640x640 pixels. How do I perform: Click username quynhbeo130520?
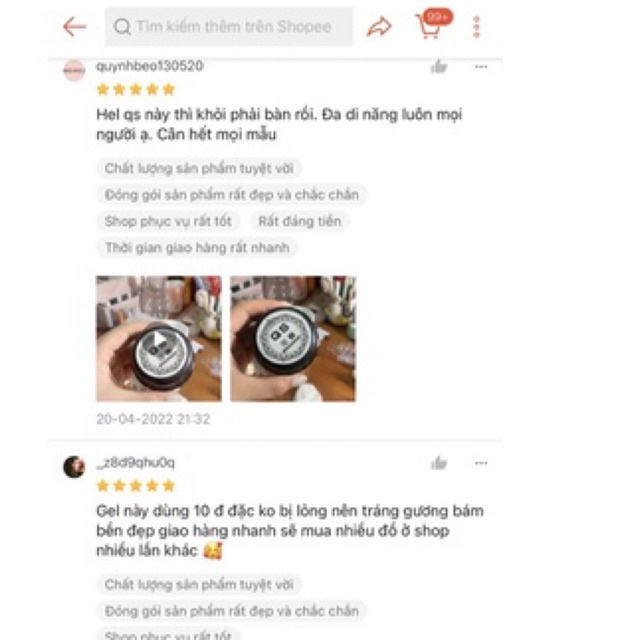(x=149, y=66)
